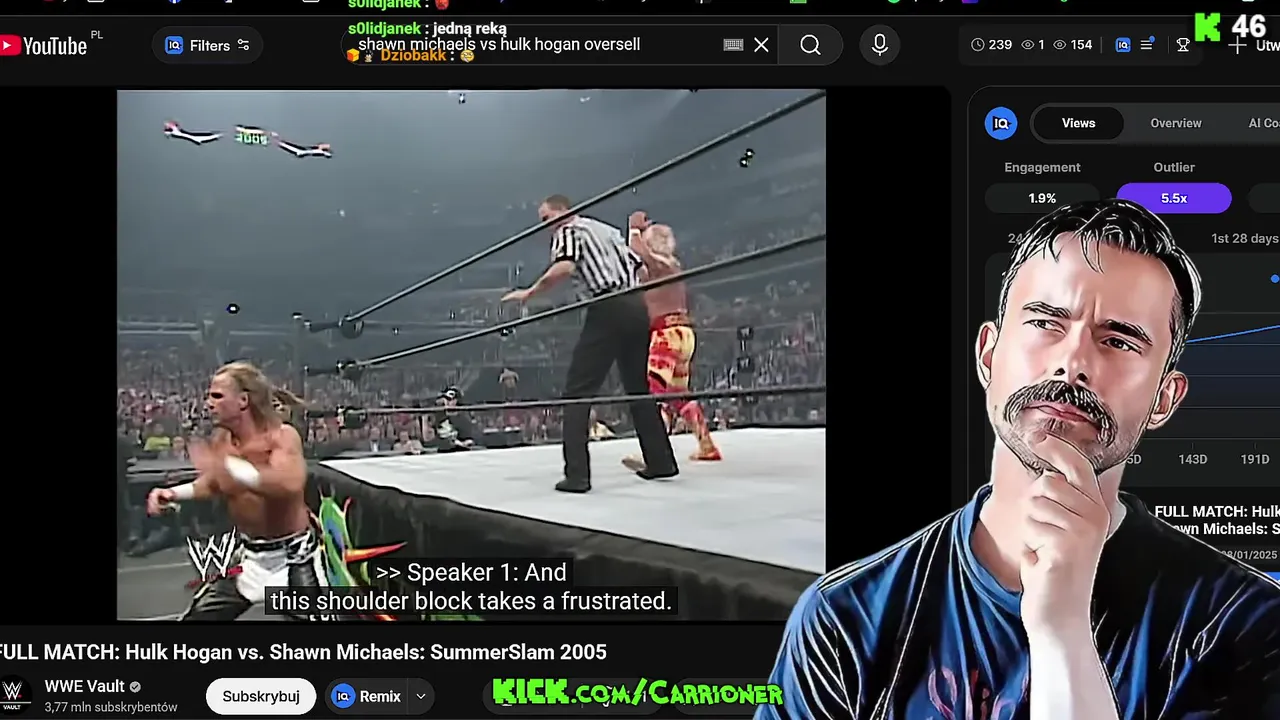The image size is (1280, 720).
Task: Click the vidIQ Remix button
Action: point(367,697)
